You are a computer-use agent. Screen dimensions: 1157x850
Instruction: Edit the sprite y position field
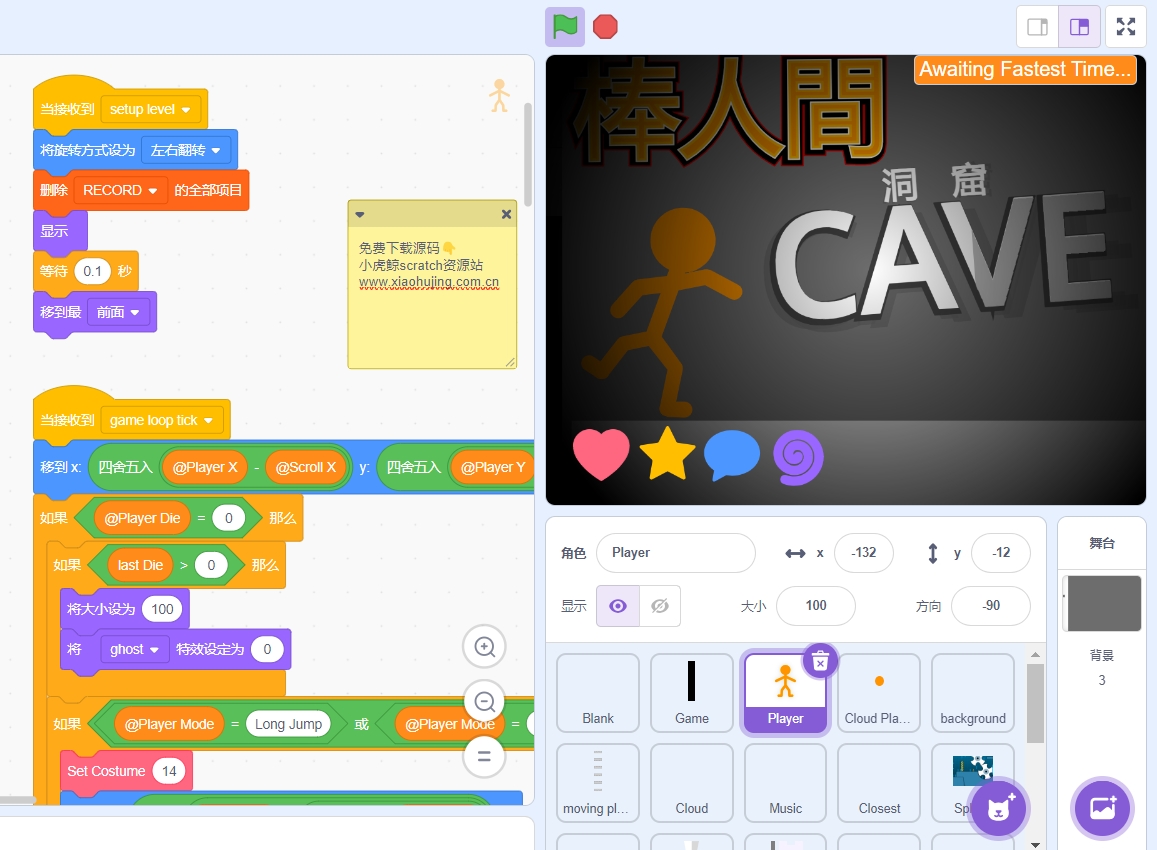click(x=1001, y=553)
